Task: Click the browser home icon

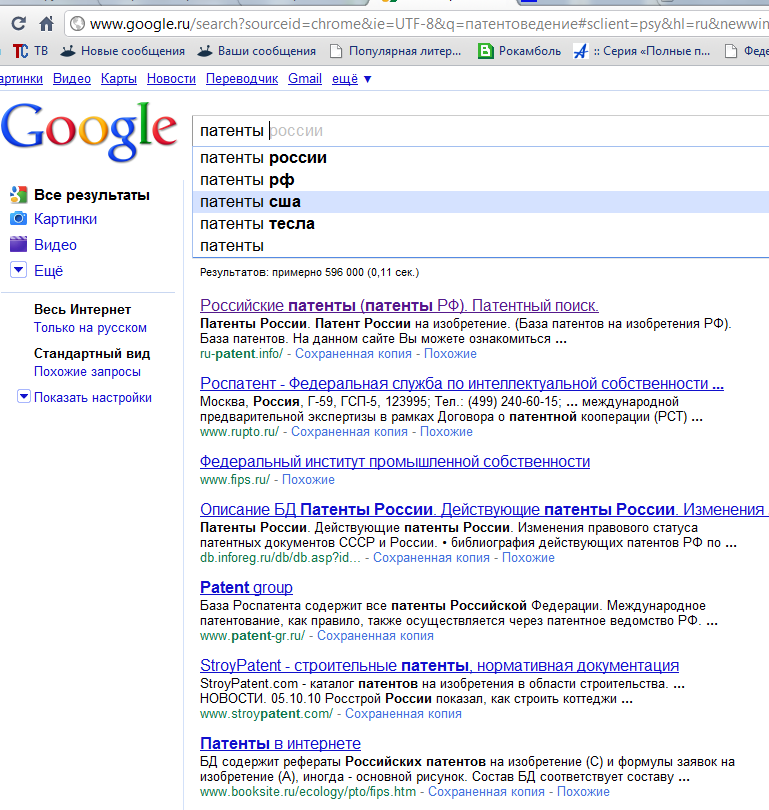Action: coord(46,23)
